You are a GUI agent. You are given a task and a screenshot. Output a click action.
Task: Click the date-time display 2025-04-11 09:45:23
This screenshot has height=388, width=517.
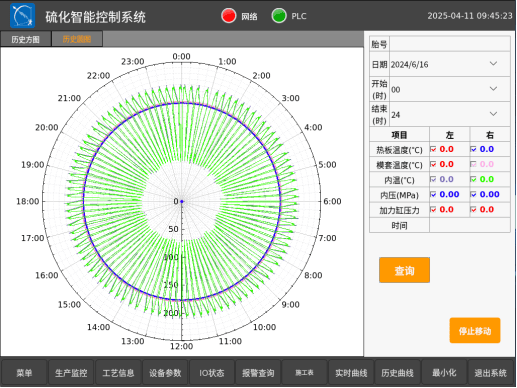click(470, 16)
